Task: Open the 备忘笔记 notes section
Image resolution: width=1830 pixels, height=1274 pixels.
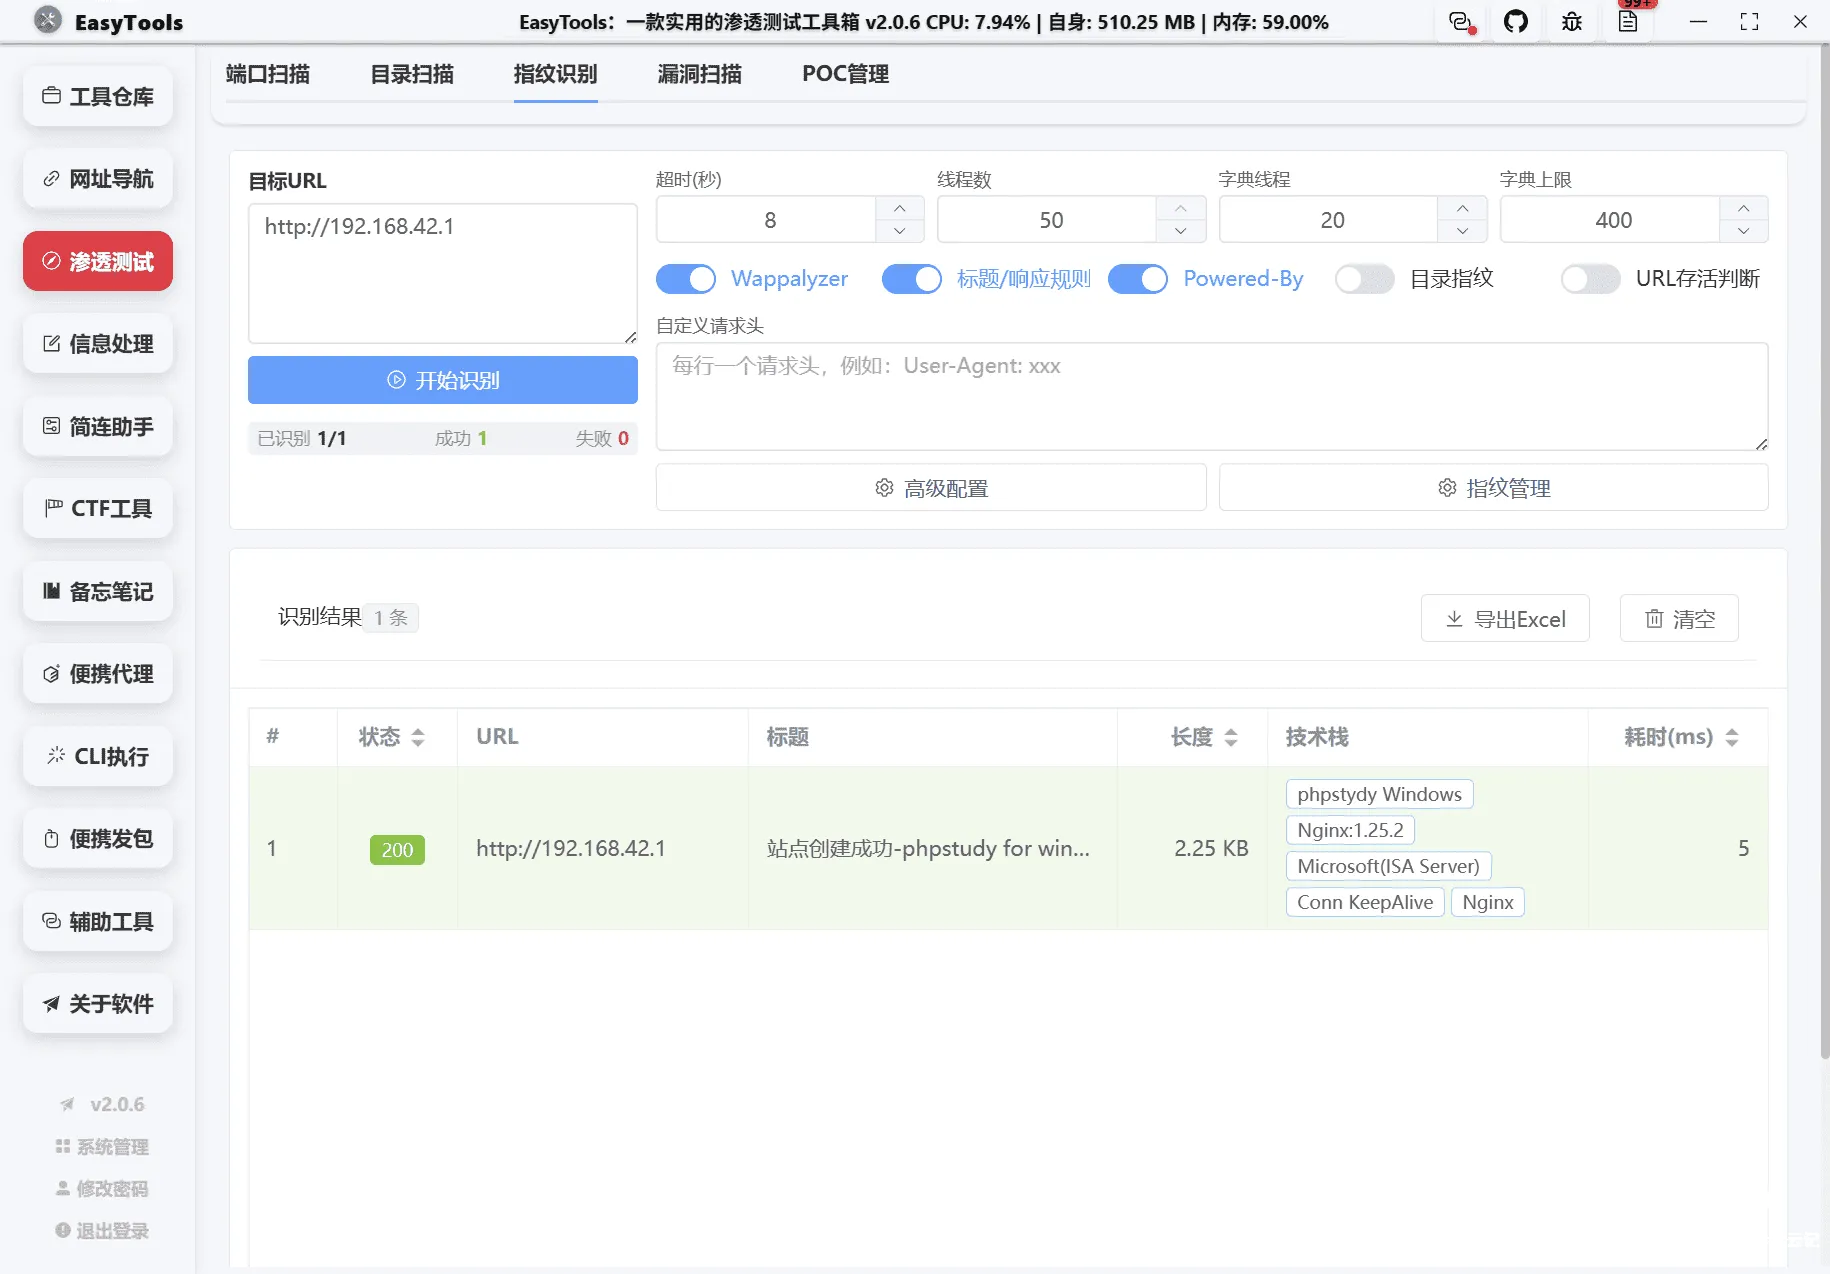Action: point(97,591)
